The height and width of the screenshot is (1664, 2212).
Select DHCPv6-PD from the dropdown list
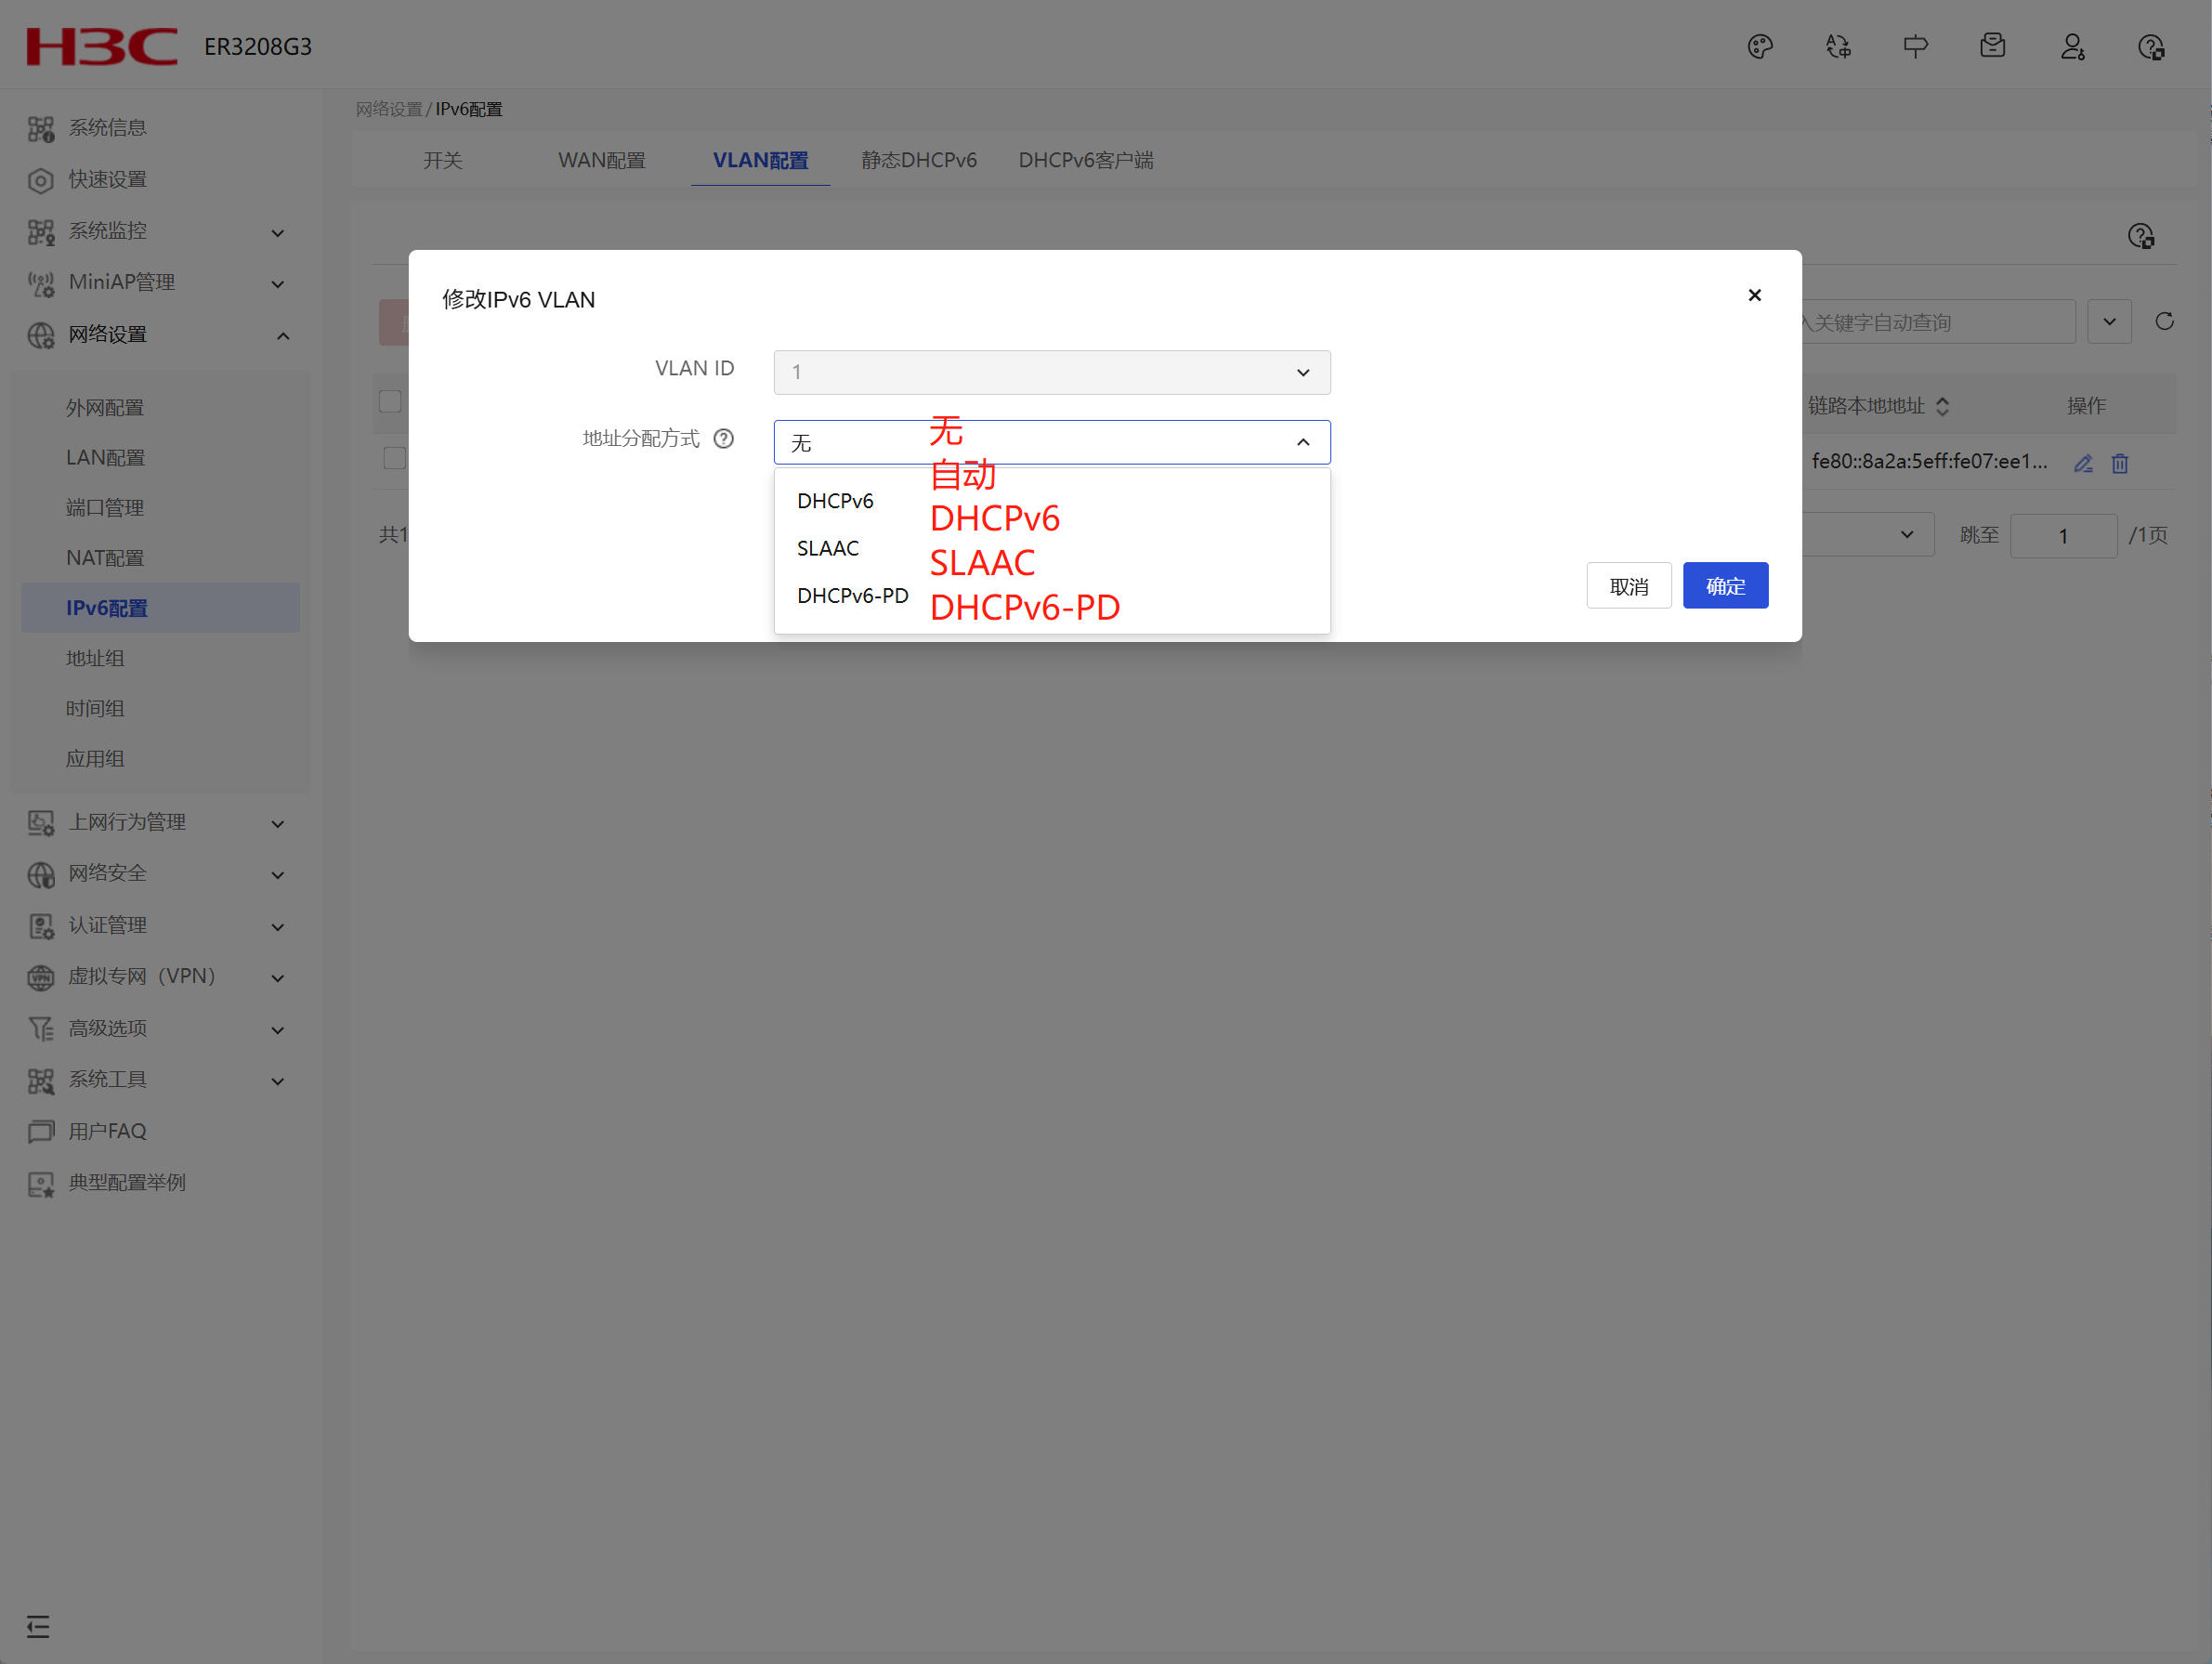click(x=852, y=596)
